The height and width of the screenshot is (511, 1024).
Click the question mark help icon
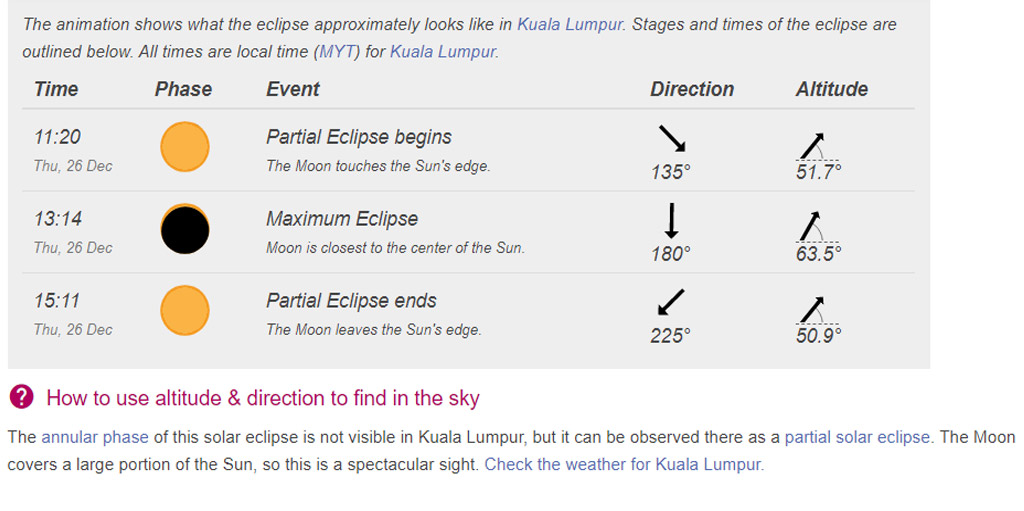[x=21, y=398]
